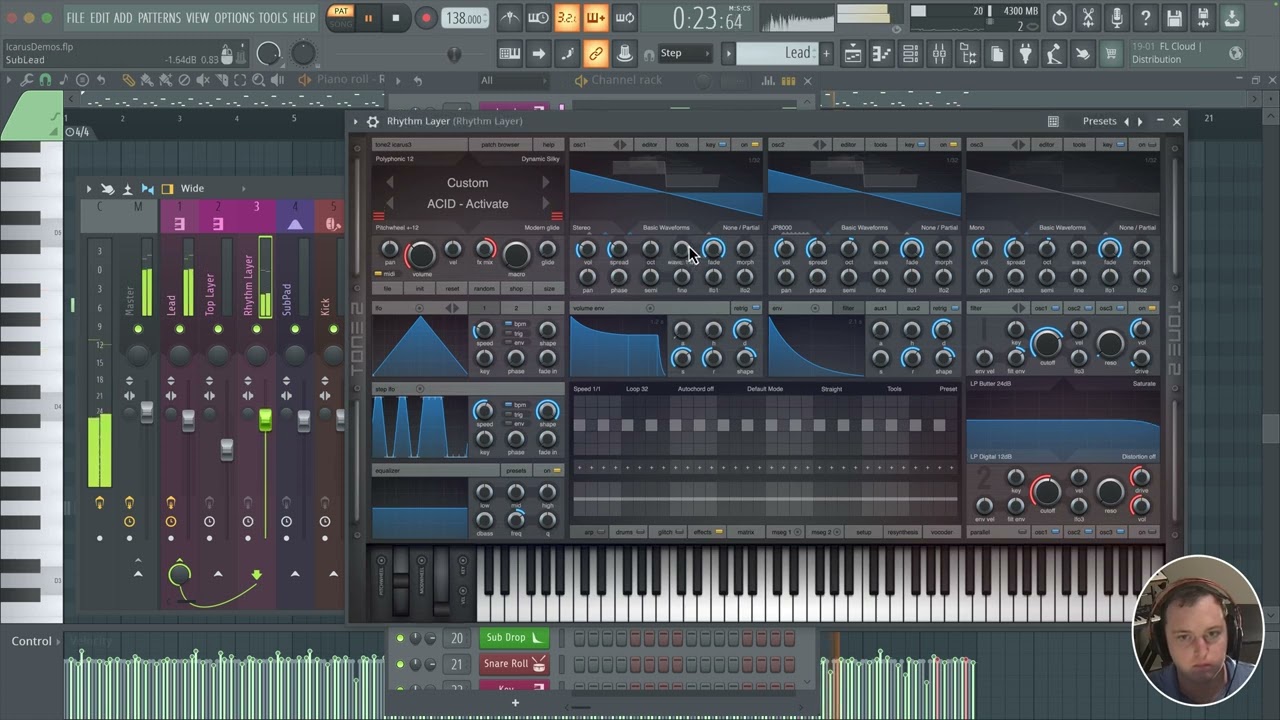The height and width of the screenshot is (720, 1280).
Task: Toggle equalizer on switch
Action: 549,470
